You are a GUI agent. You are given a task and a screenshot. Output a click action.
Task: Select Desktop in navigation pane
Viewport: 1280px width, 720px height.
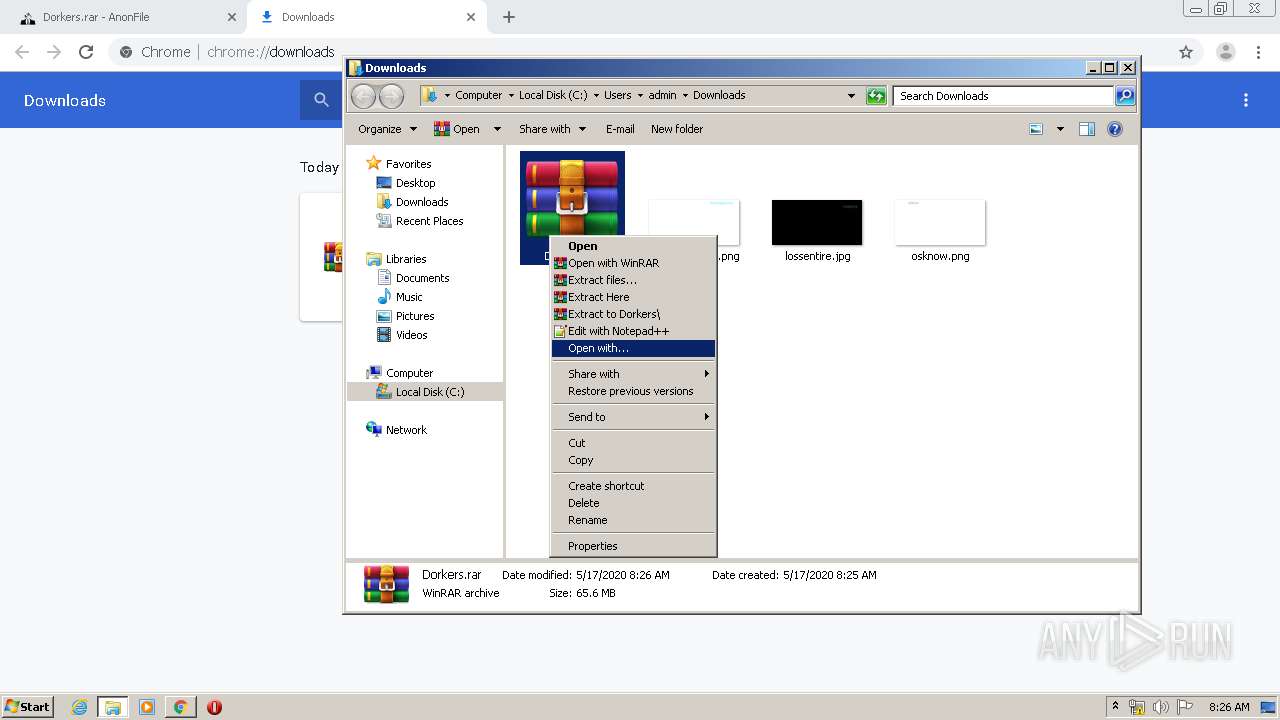[415, 183]
